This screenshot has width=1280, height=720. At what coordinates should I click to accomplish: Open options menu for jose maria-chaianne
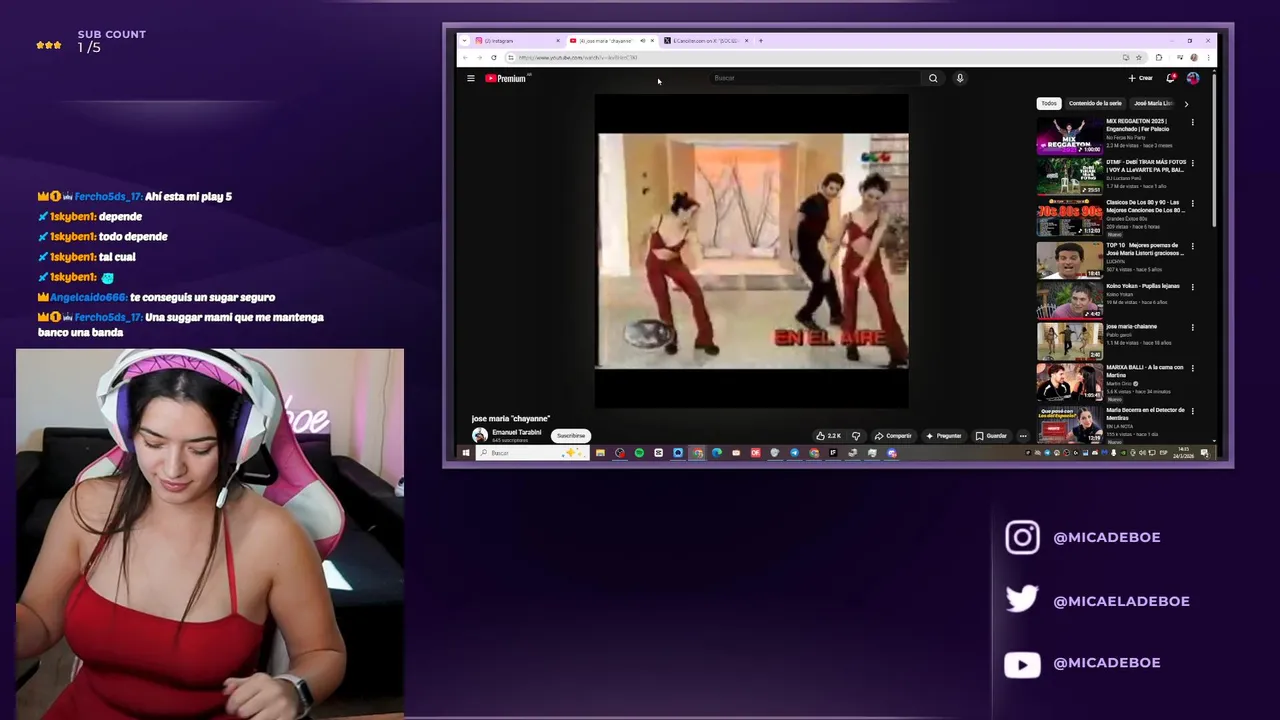tap(1192, 327)
